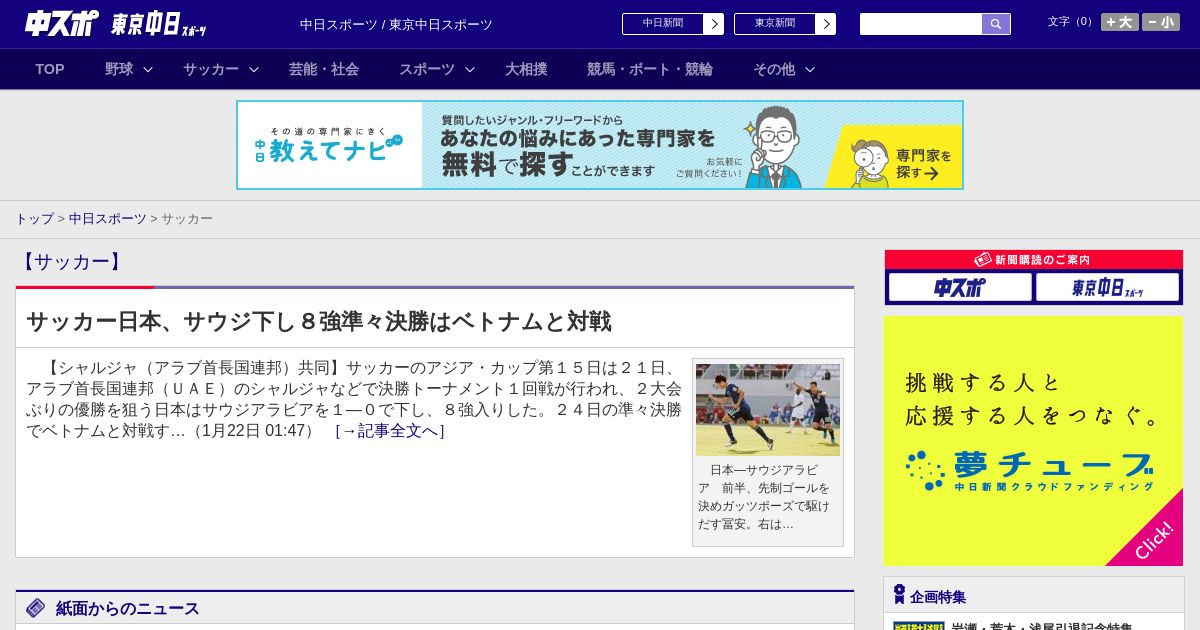Screen dimensions: 1200x630
Task: Open スポーツ navigation menu
Action: pos(427,69)
